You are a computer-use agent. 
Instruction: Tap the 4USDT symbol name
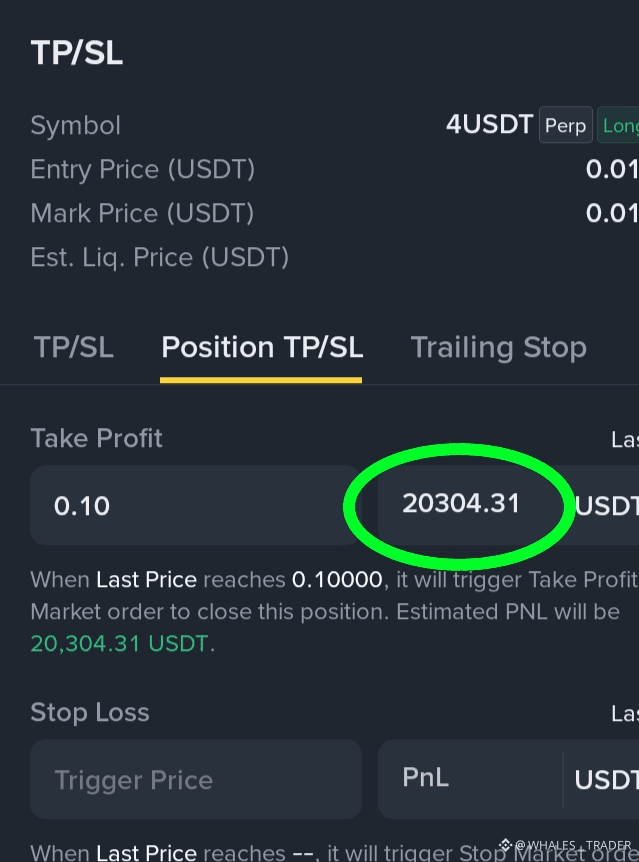click(489, 124)
